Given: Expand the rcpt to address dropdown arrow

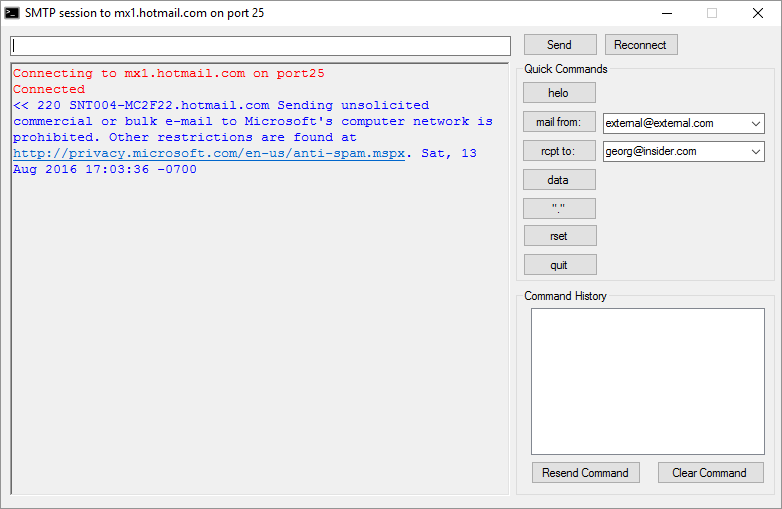Looking at the screenshot, I should tap(756, 151).
